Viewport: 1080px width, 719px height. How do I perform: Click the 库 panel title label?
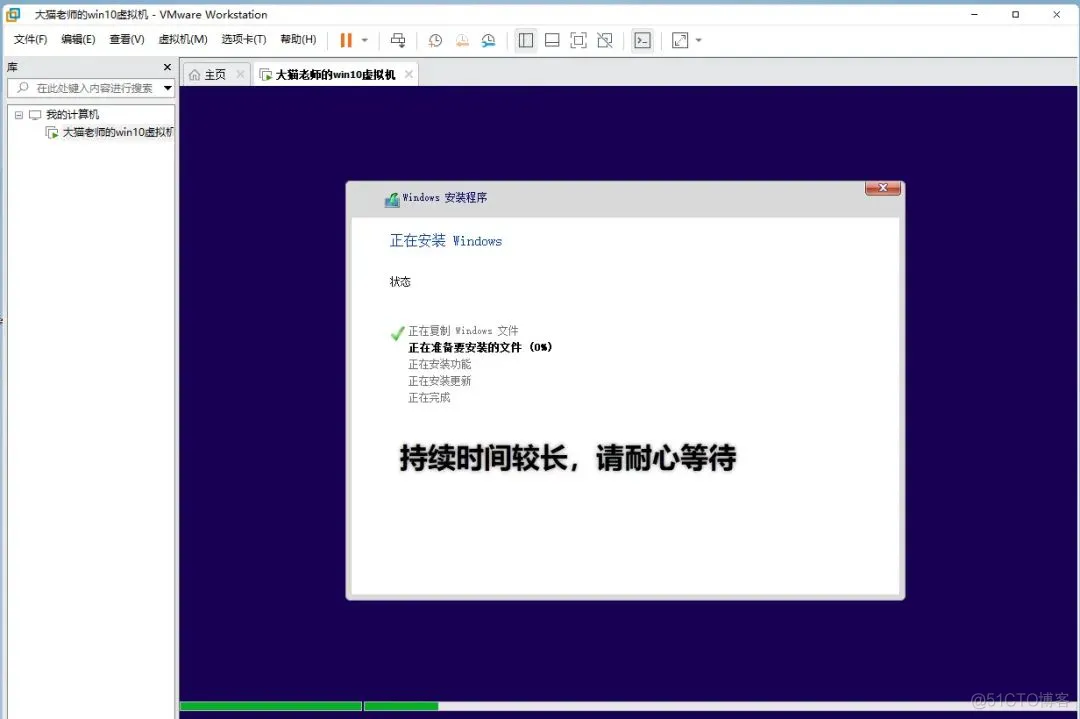tap(12, 67)
